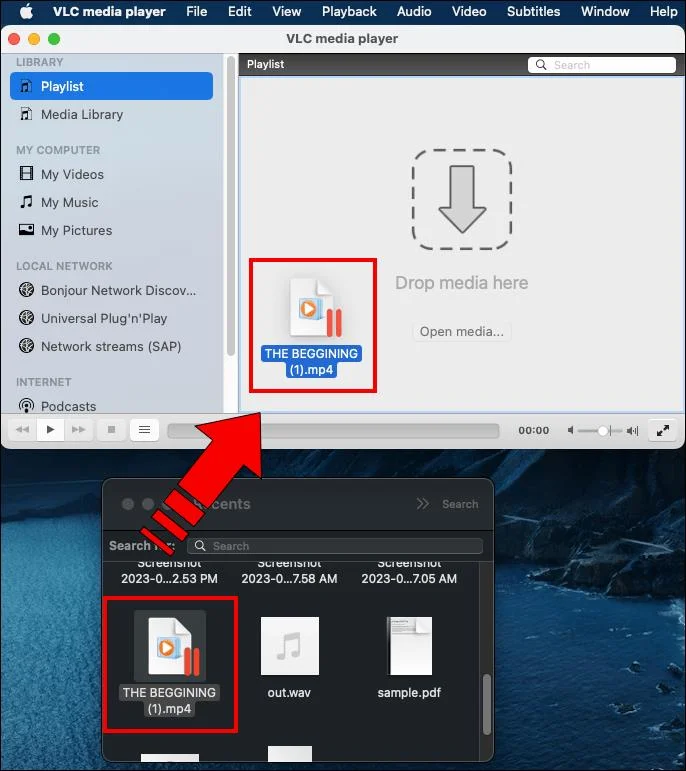
Task: Click the magnifier icon in Finder search
Action: pyautogui.click(x=200, y=546)
